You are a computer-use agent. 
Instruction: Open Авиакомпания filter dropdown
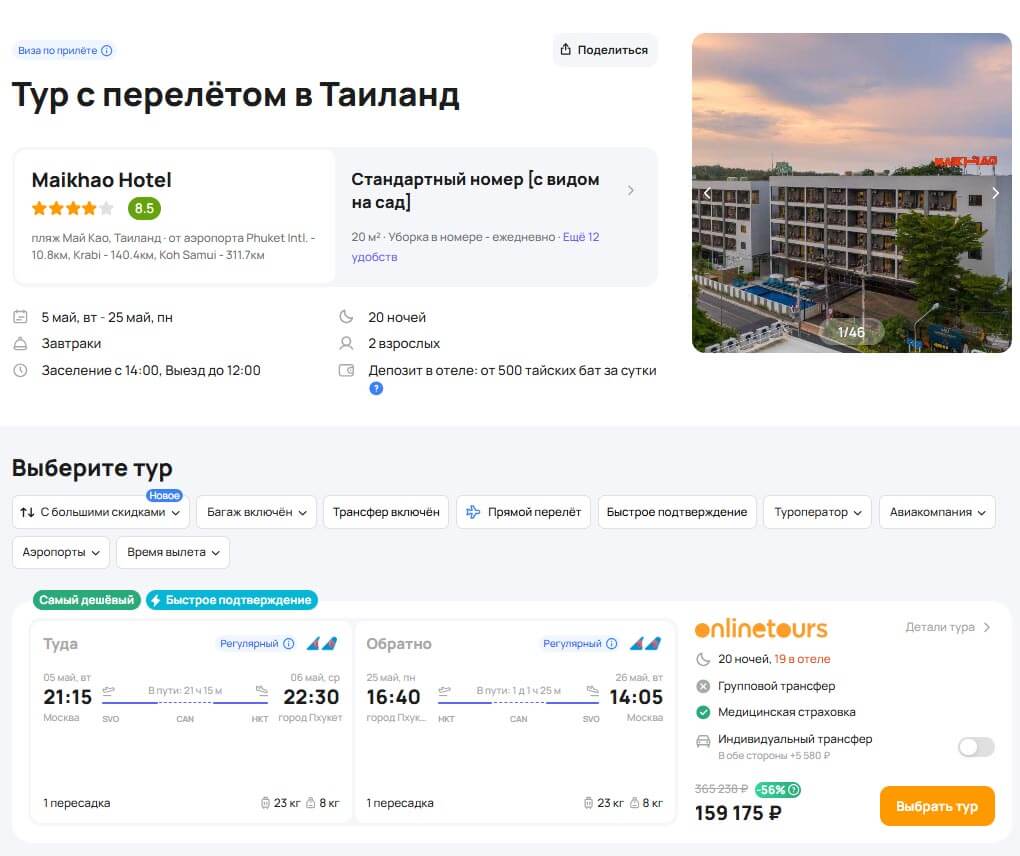(937, 513)
